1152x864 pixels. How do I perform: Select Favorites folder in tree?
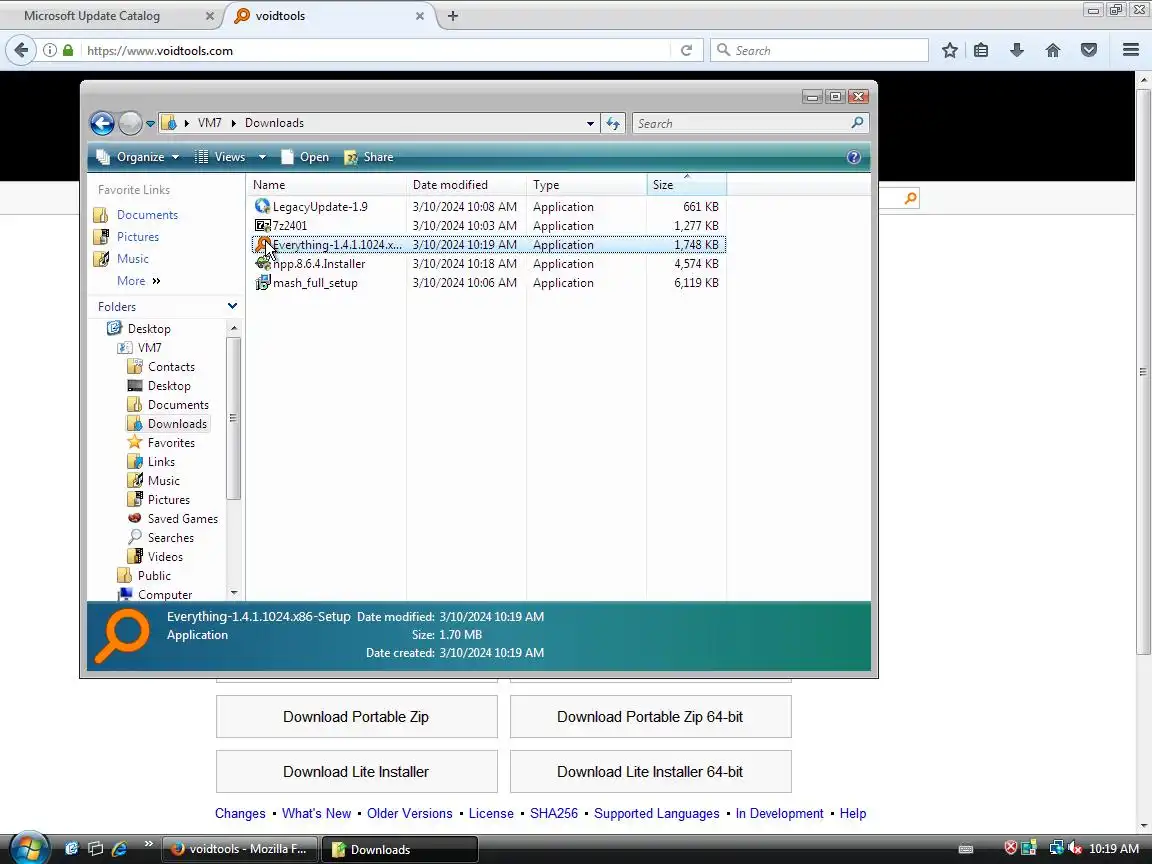coord(171,443)
